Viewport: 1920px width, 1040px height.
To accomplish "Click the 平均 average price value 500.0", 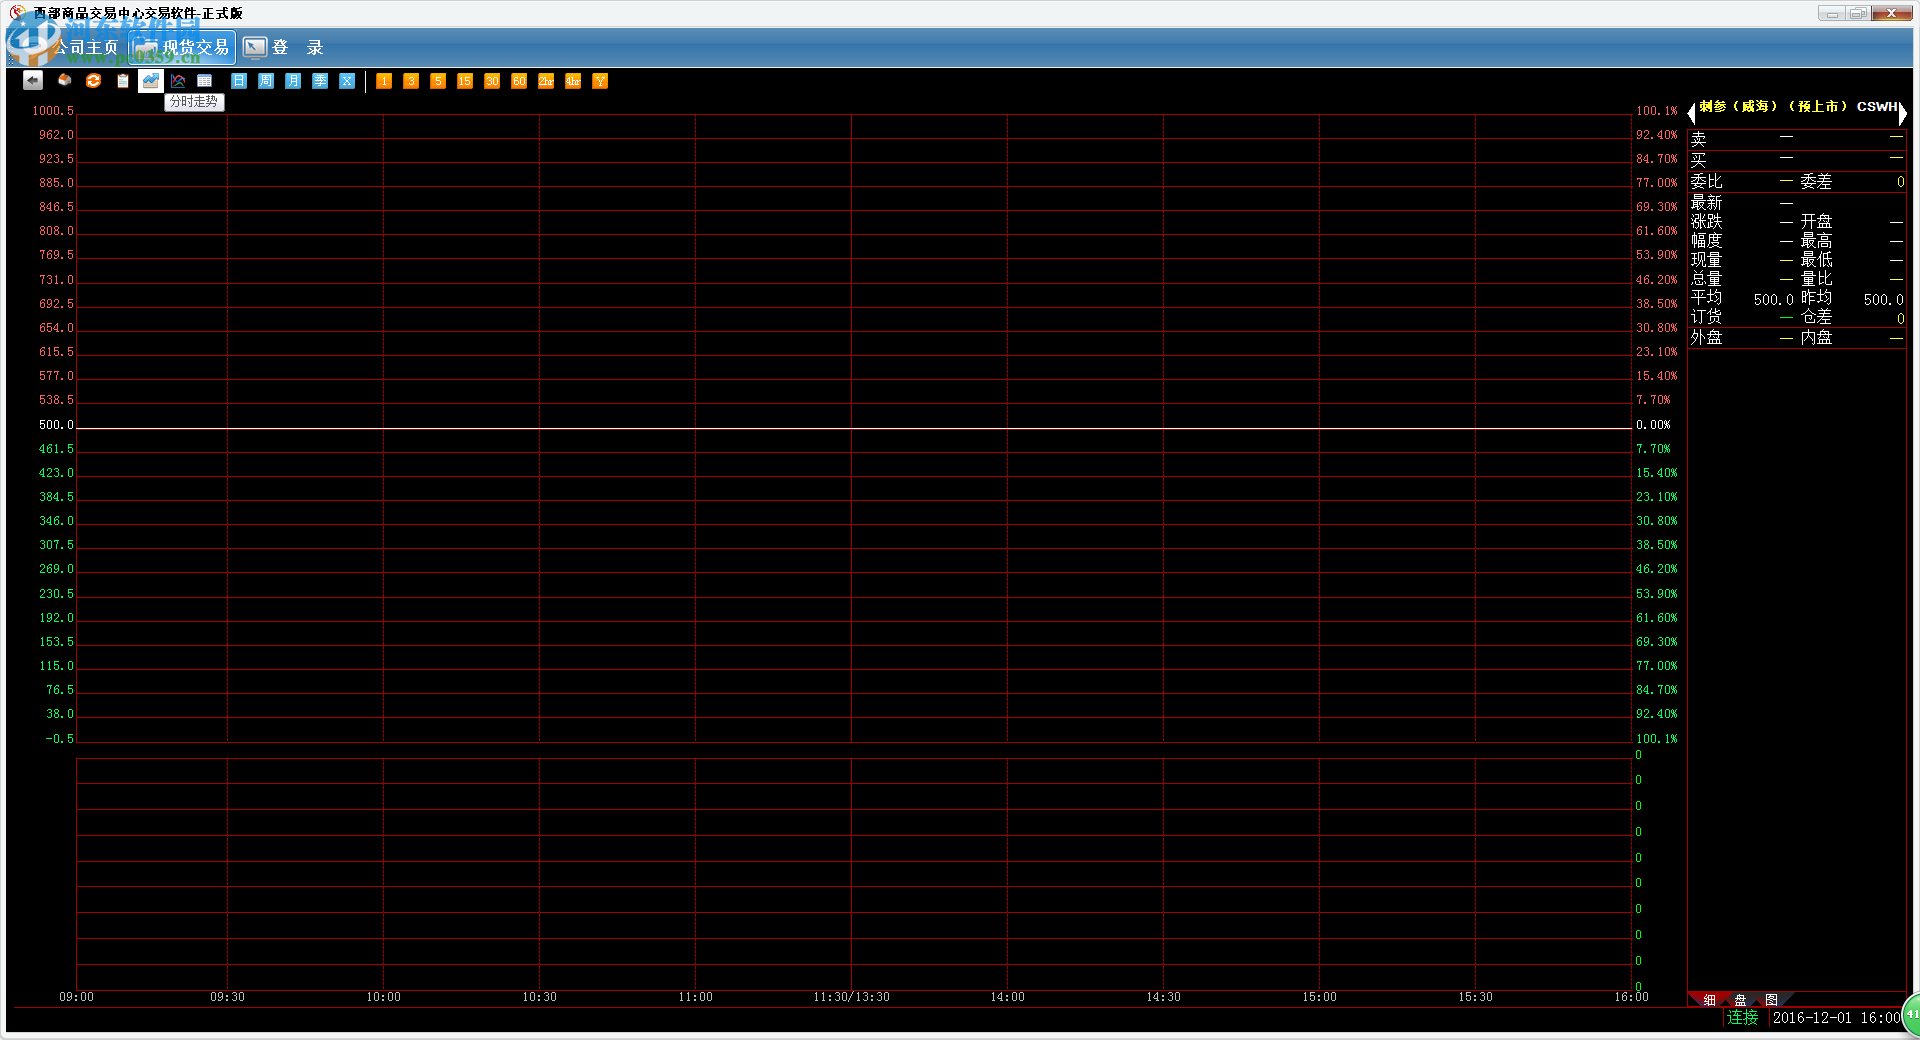I will (x=1773, y=300).
